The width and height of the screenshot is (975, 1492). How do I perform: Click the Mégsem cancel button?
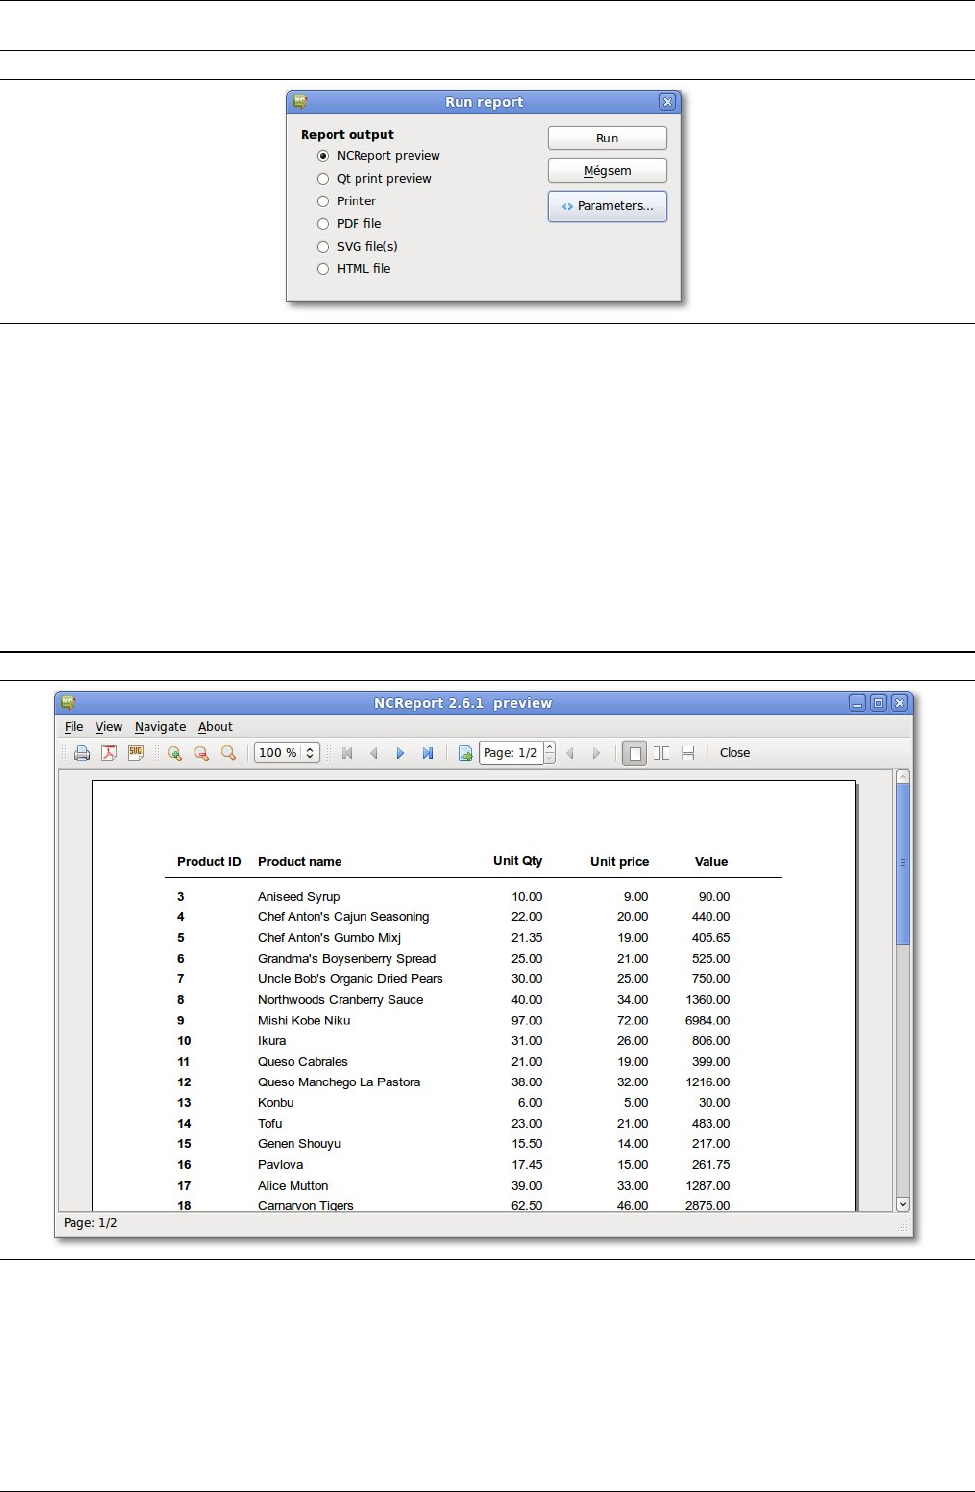(607, 171)
